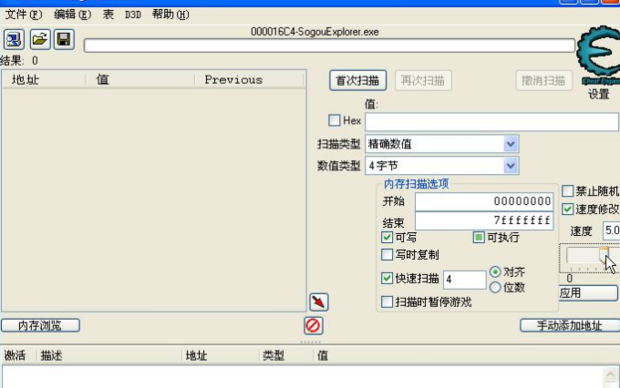Toggle the 速度修改 checkbox
Viewport: 620px width, 388px height.
[x=567, y=209]
